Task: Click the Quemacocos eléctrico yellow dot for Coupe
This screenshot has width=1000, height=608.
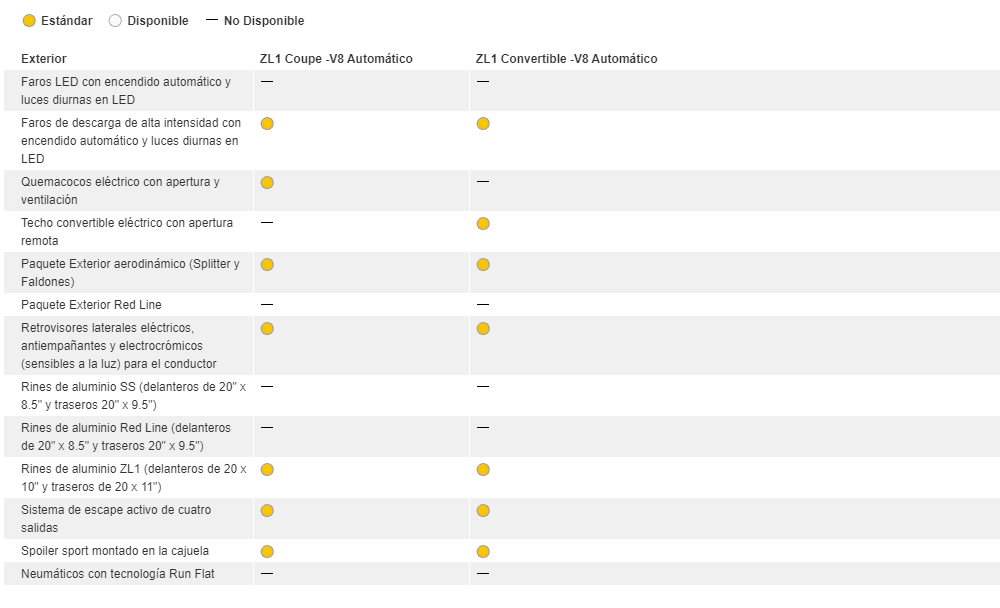Action: pyautogui.click(x=267, y=183)
